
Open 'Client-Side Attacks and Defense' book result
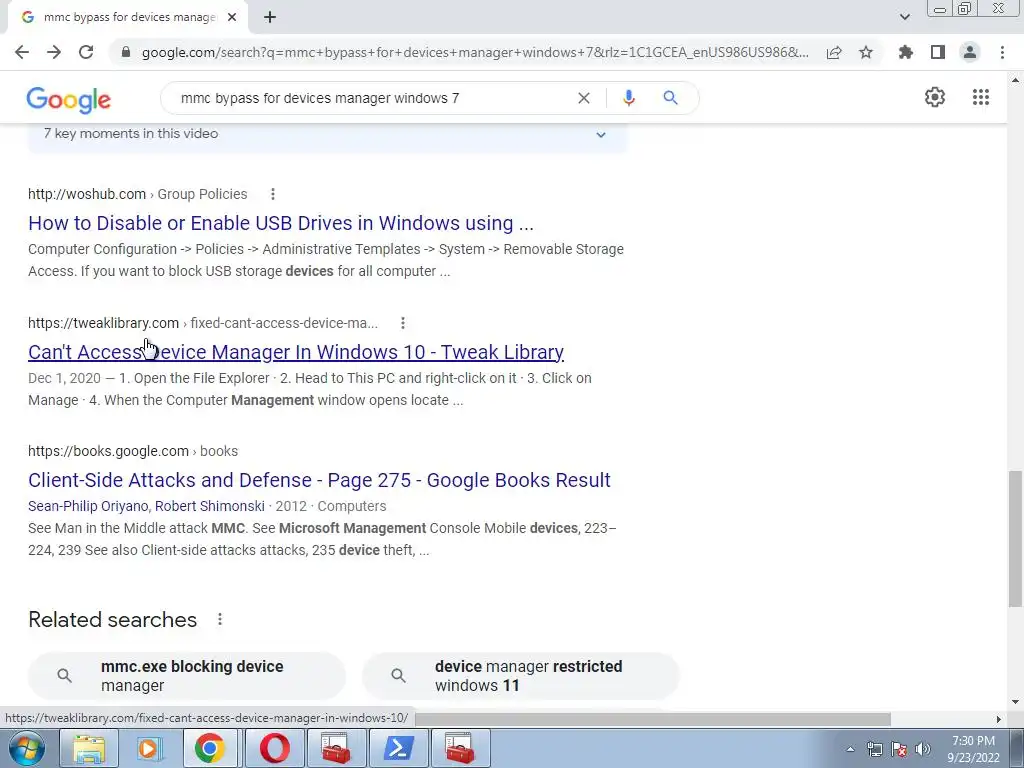click(x=319, y=480)
